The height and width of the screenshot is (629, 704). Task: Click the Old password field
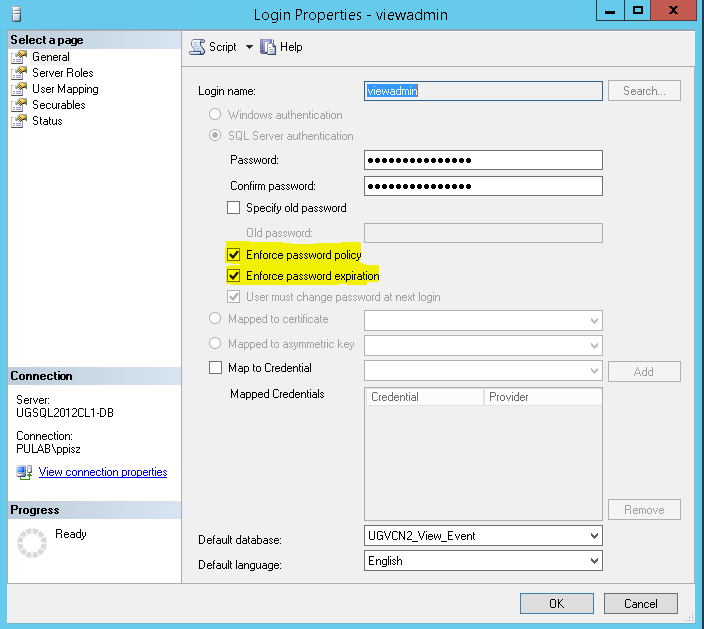(x=483, y=233)
